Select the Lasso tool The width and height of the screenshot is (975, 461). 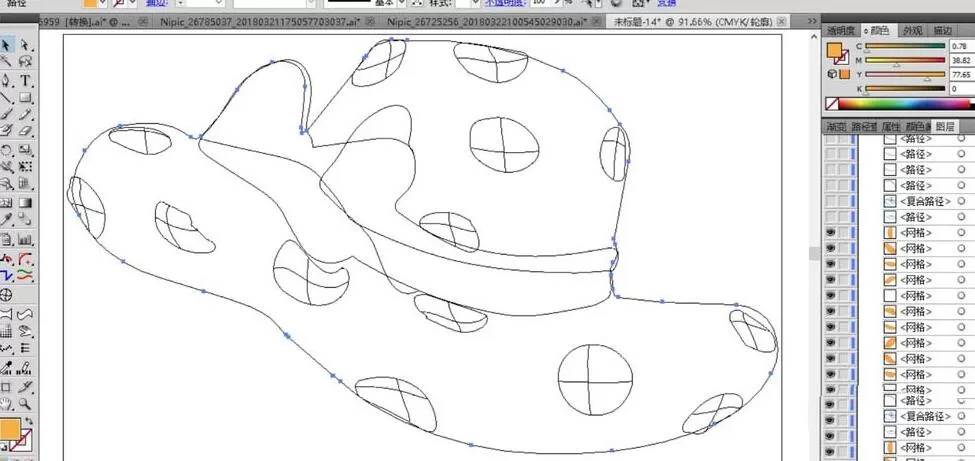point(25,61)
